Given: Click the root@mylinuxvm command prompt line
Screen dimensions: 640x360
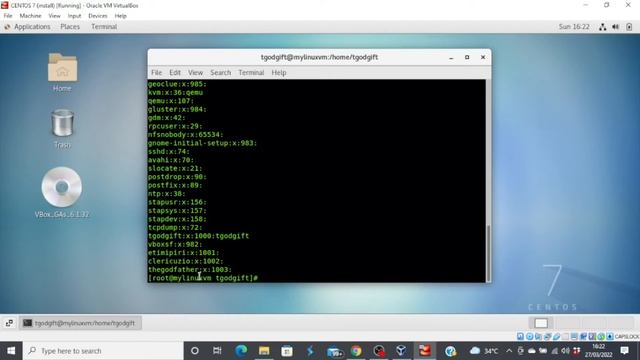Looking at the screenshot, I should [203, 278].
